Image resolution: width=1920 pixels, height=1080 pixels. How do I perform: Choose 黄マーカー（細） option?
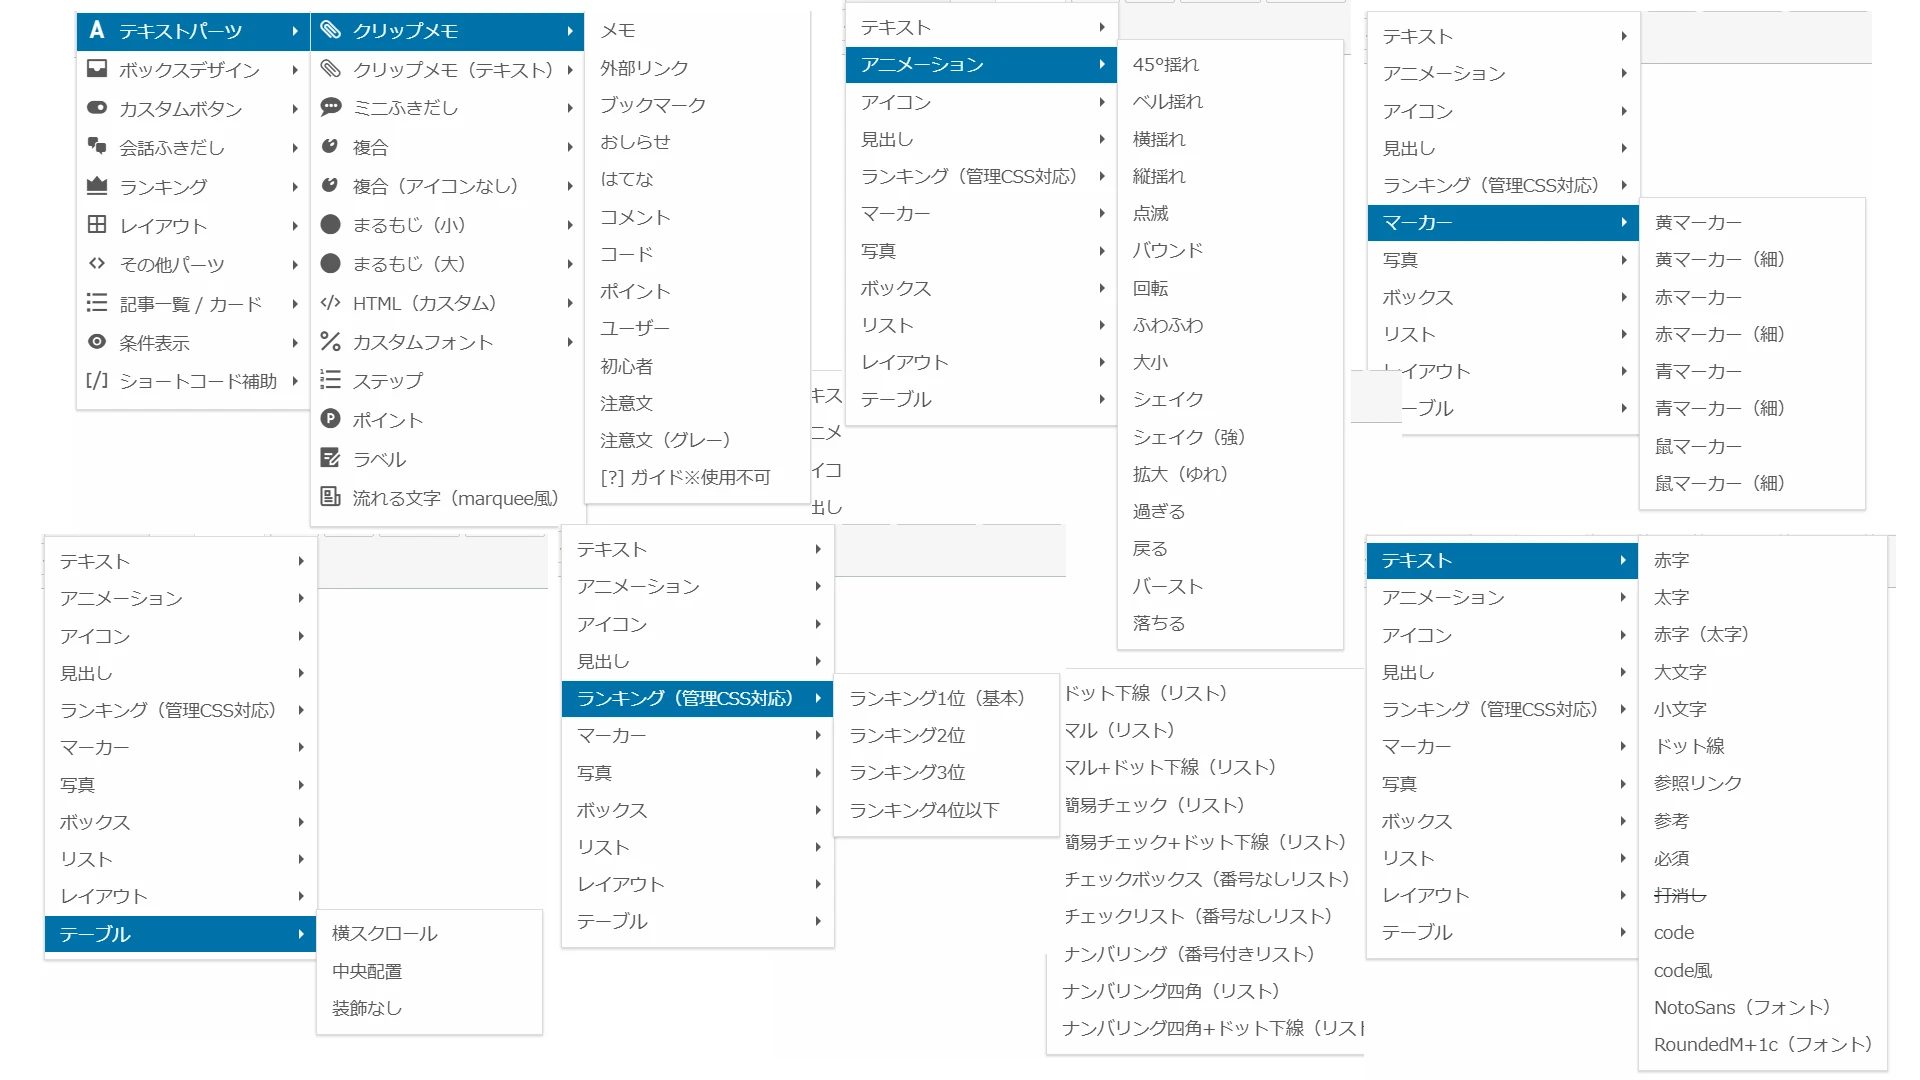click(1720, 260)
